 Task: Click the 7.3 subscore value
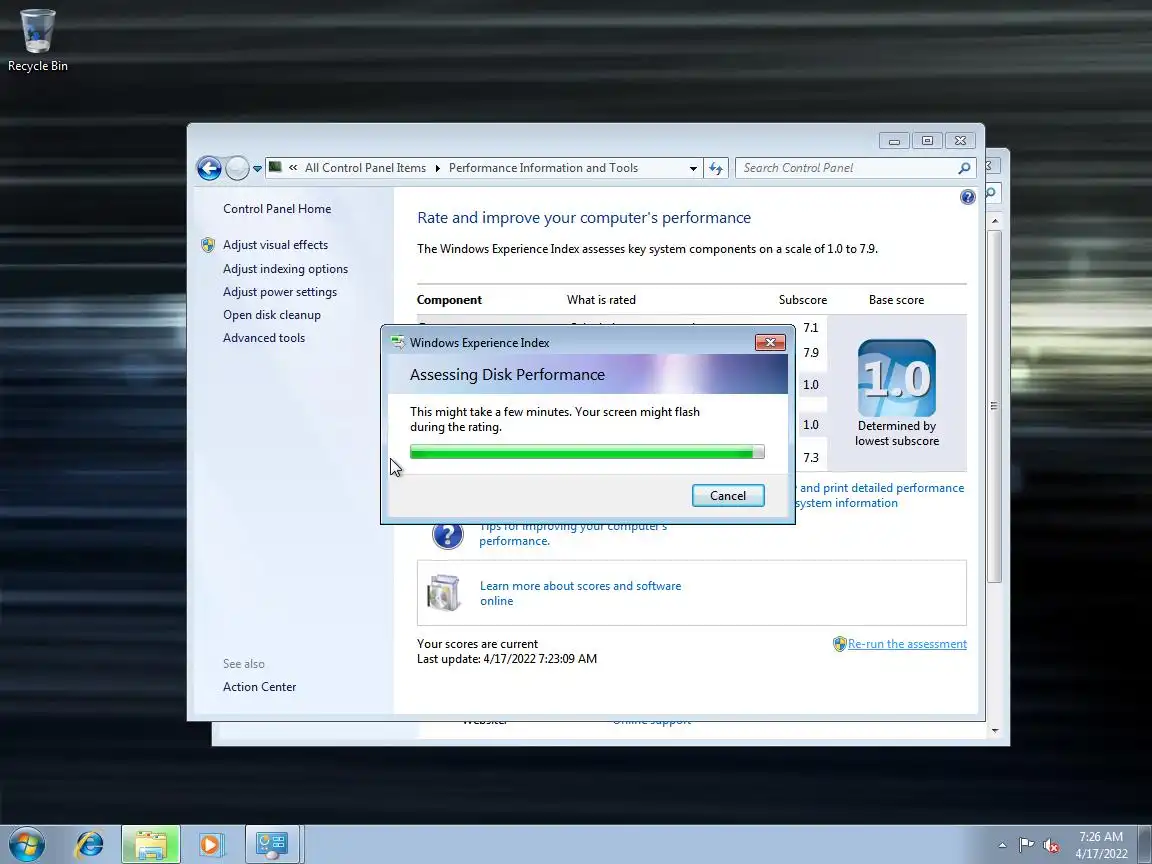810,458
